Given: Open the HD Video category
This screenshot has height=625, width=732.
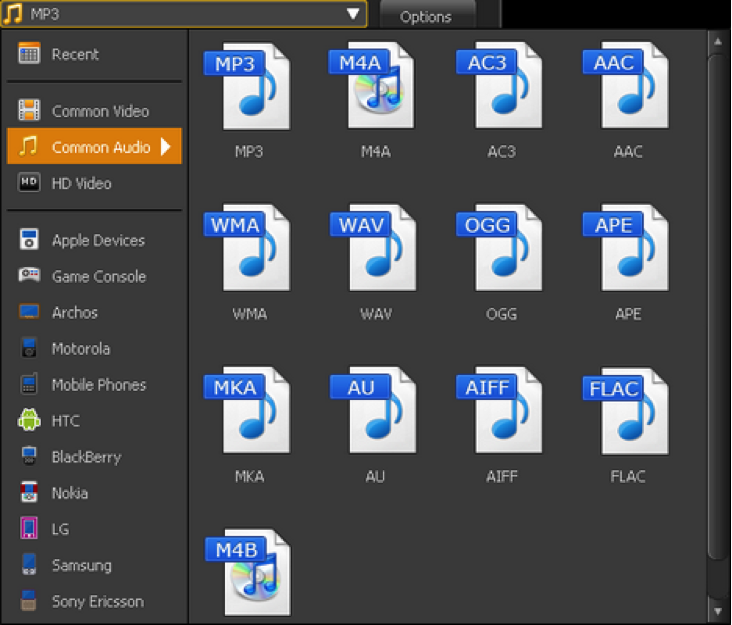Looking at the screenshot, I should [x=81, y=183].
